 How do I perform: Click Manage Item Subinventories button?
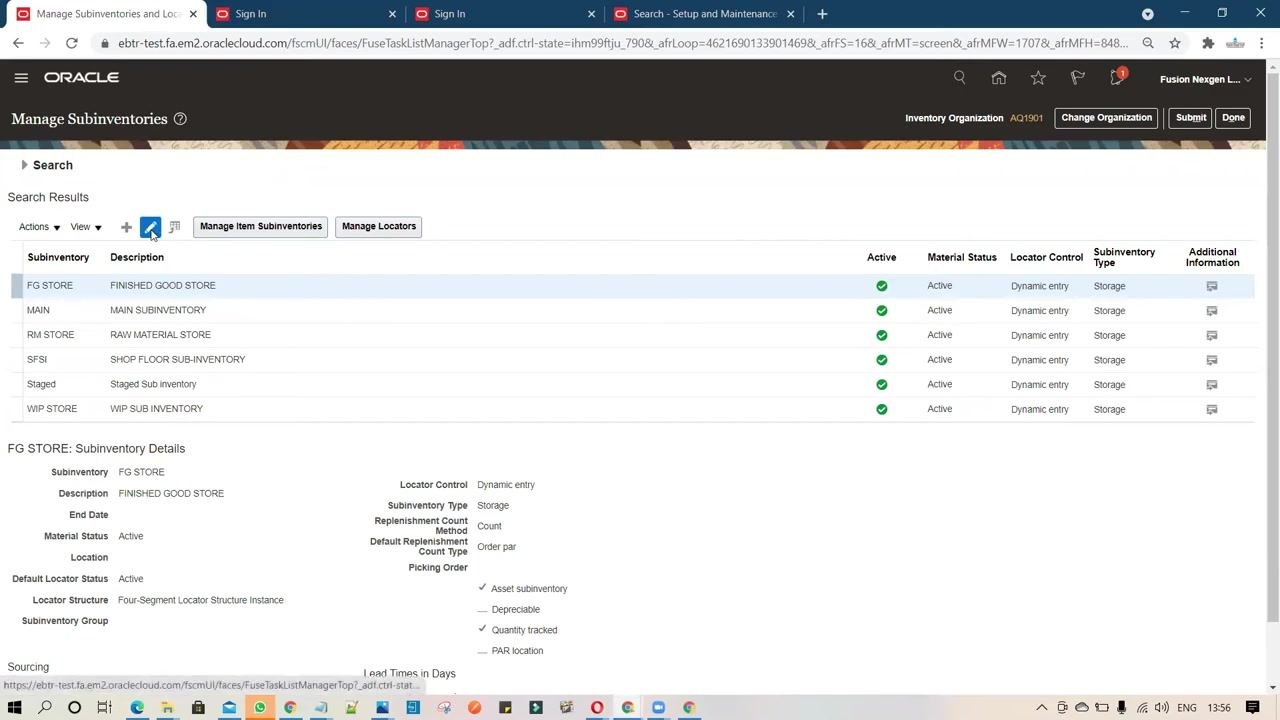click(x=261, y=226)
